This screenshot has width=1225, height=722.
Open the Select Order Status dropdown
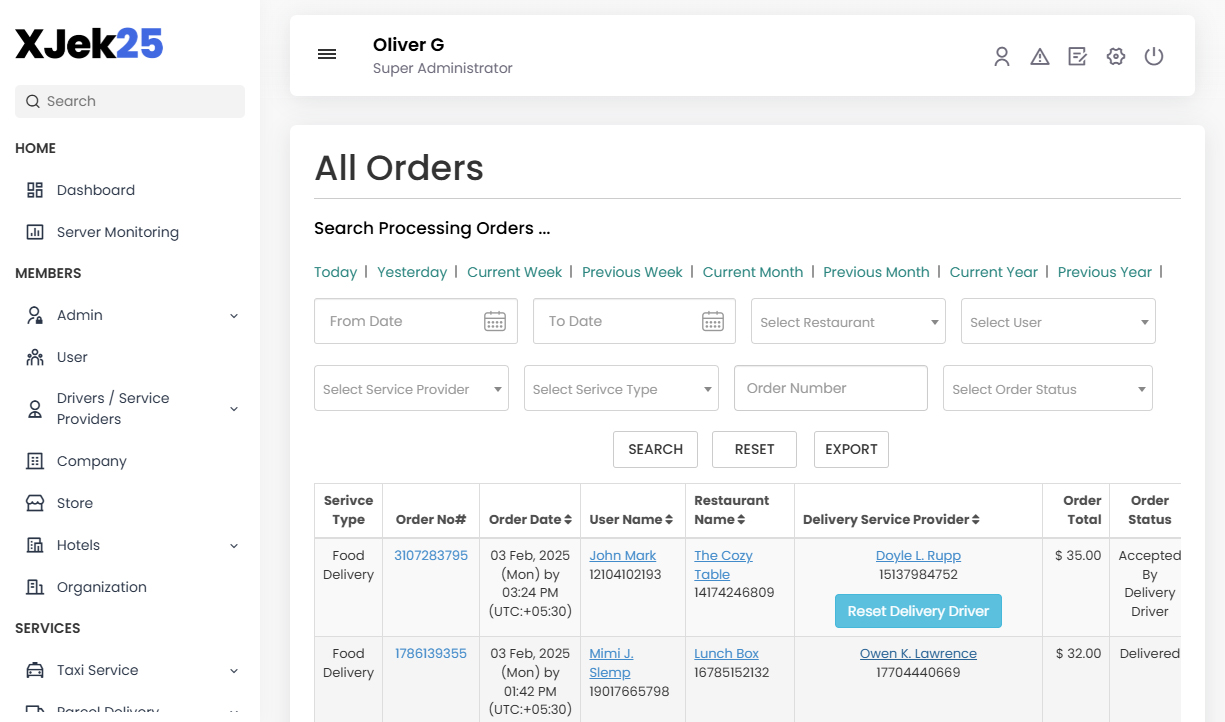click(1047, 388)
